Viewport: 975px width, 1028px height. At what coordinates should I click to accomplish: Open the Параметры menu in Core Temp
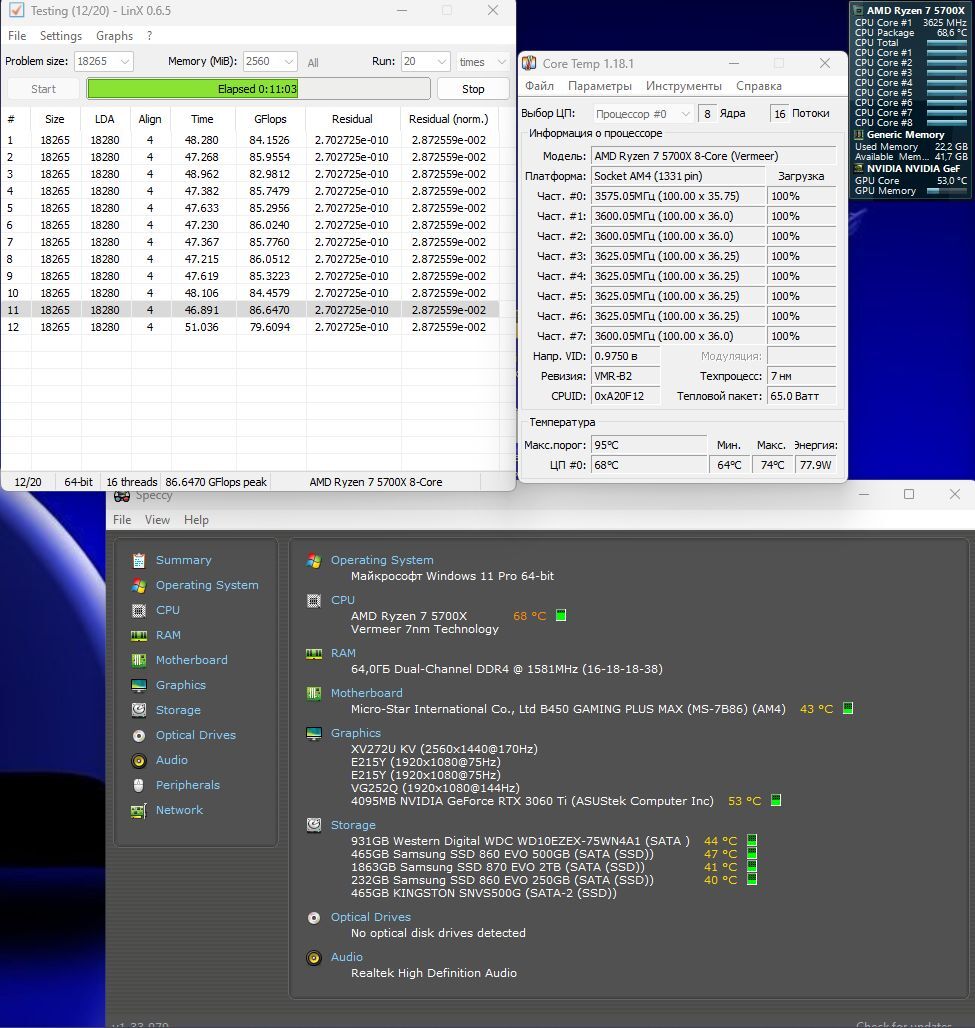(x=599, y=86)
